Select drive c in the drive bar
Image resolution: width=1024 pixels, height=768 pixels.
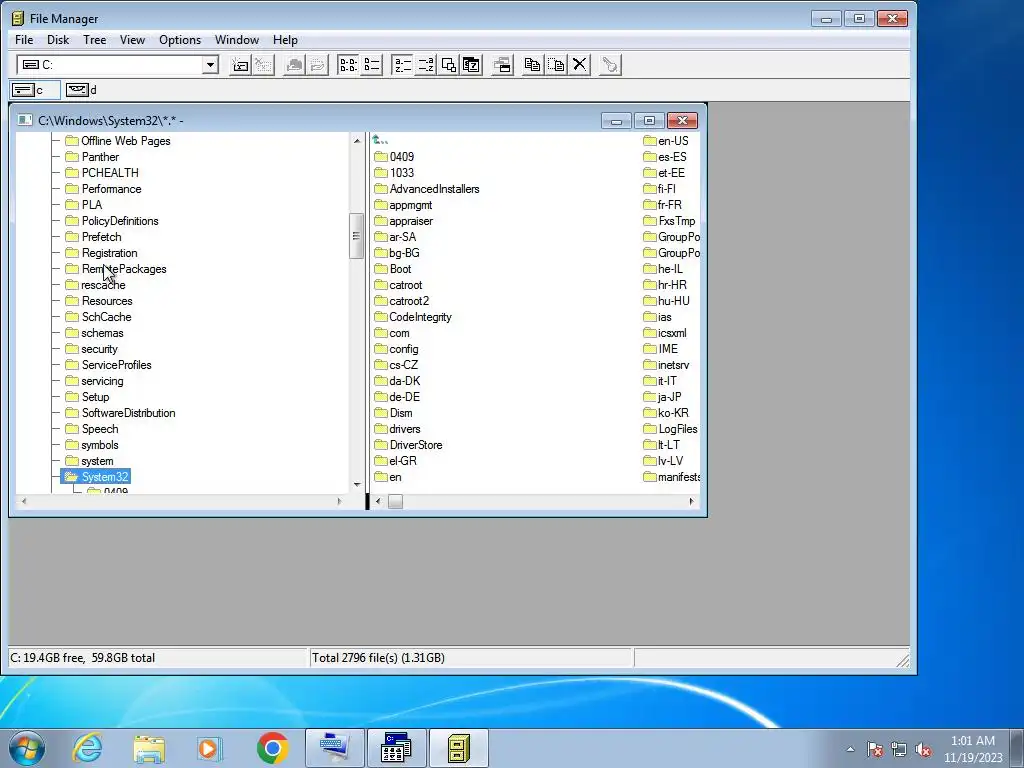[x=35, y=89]
